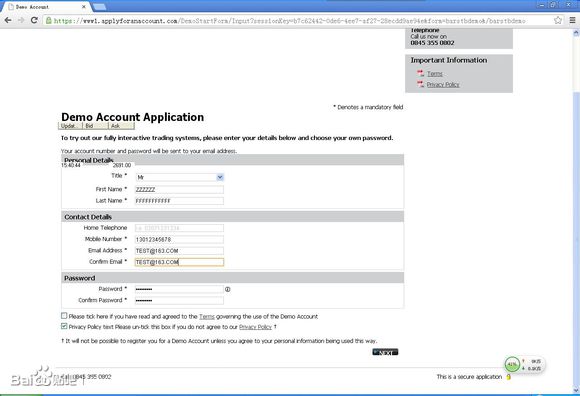This screenshot has width=580, height=396.
Task: Click the Bid column header
Action: tap(95, 126)
